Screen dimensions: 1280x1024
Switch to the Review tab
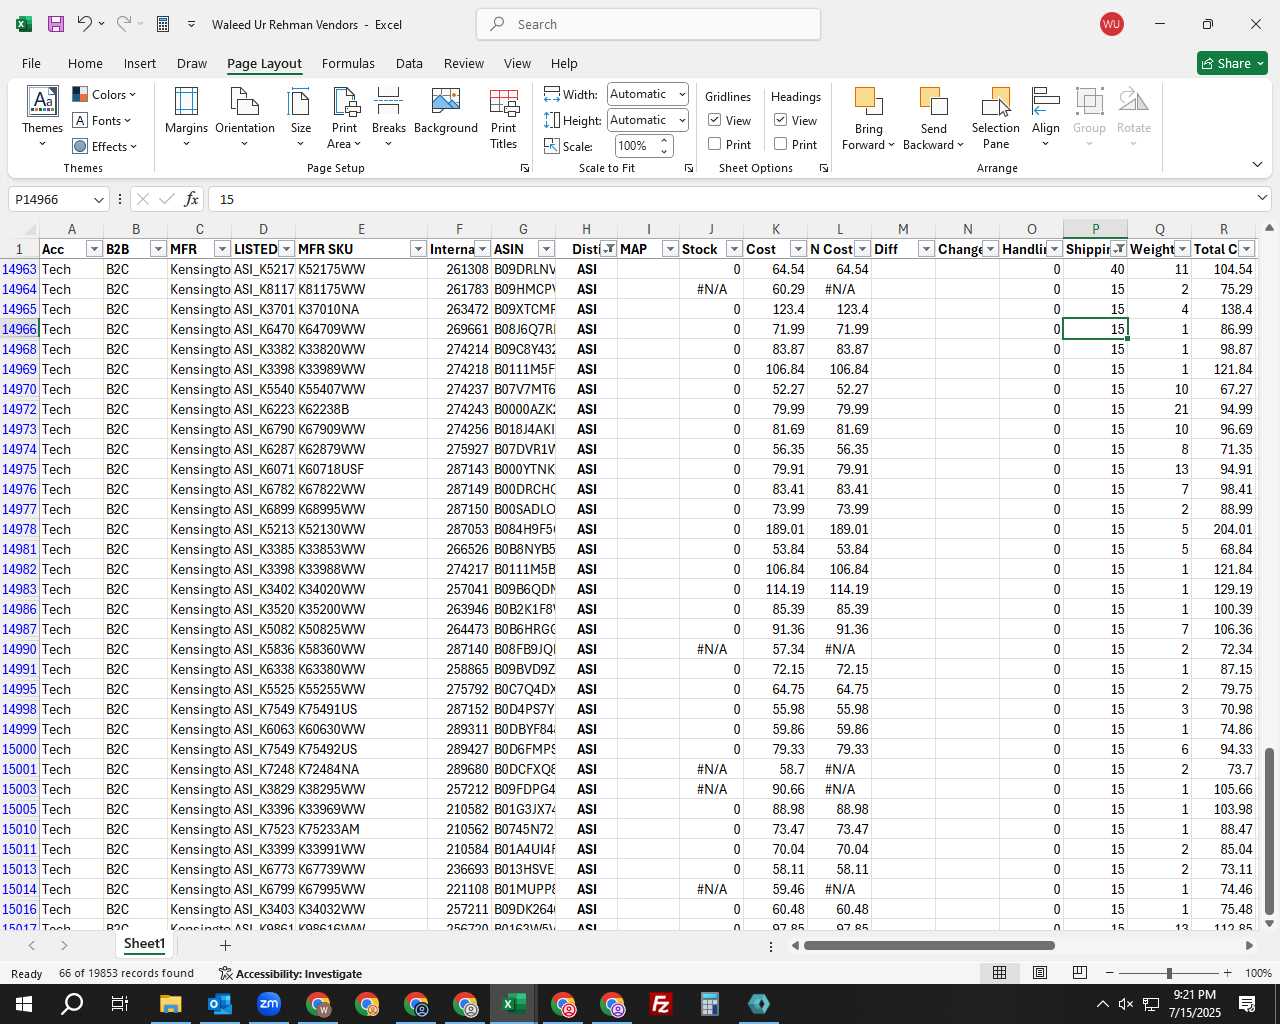click(464, 63)
